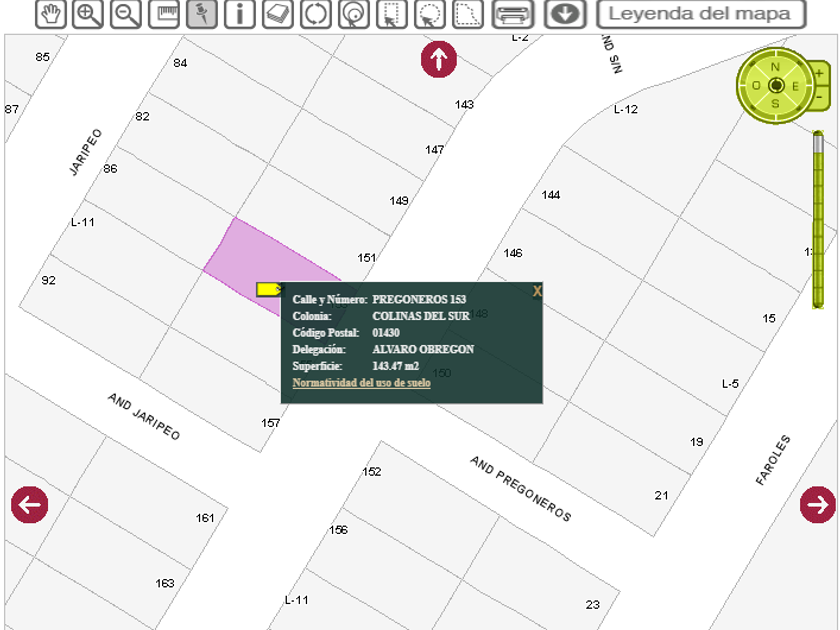Click lot number 147 on map

434,149
